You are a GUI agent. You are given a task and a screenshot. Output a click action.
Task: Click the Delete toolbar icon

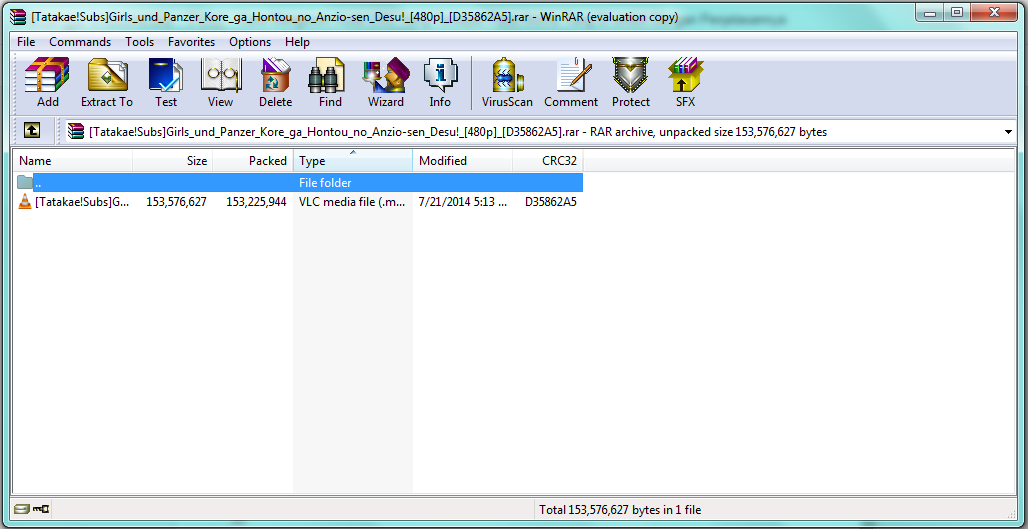[275, 83]
